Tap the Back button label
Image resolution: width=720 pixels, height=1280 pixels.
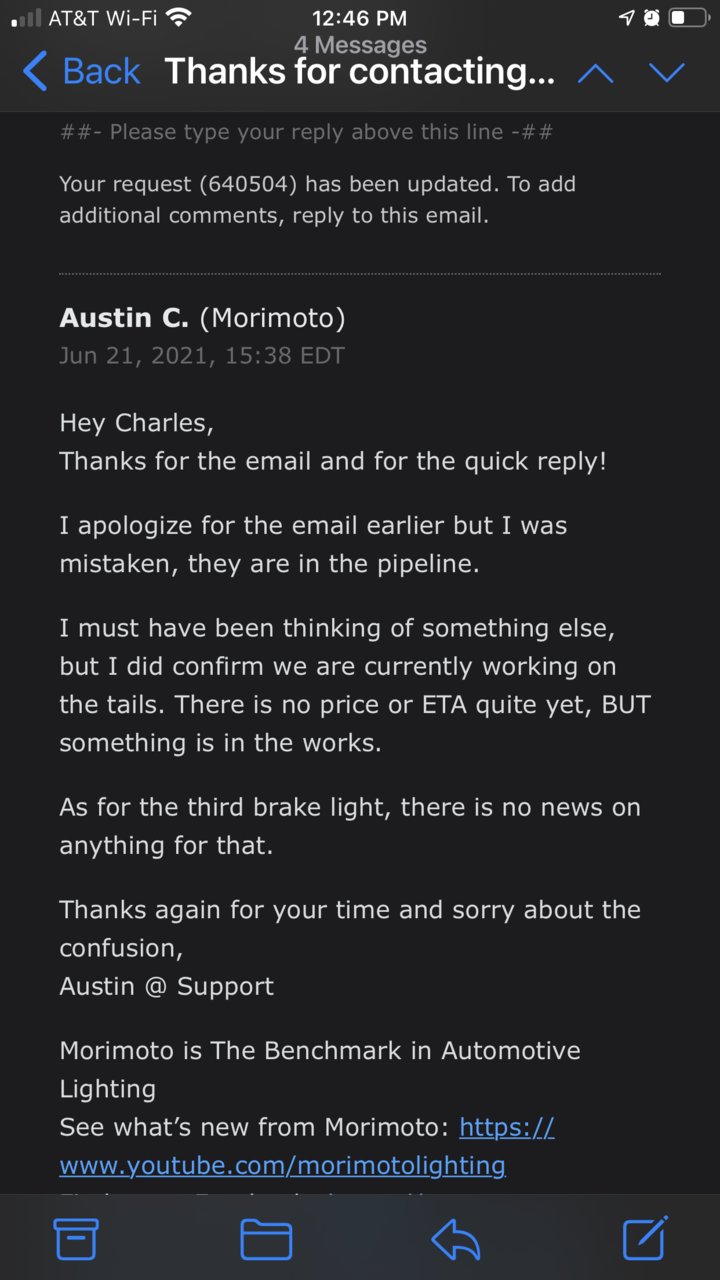(102, 72)
